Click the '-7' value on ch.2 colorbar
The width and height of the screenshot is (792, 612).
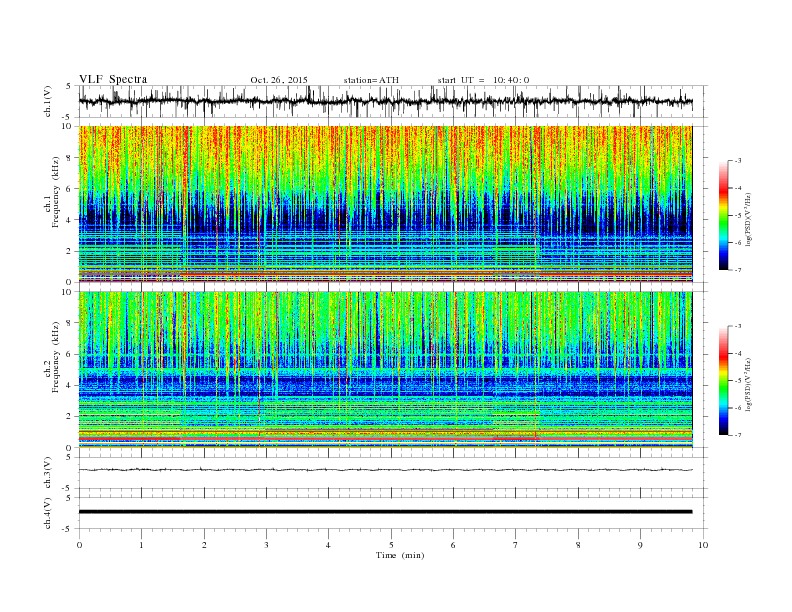click(x=738, y=435)
